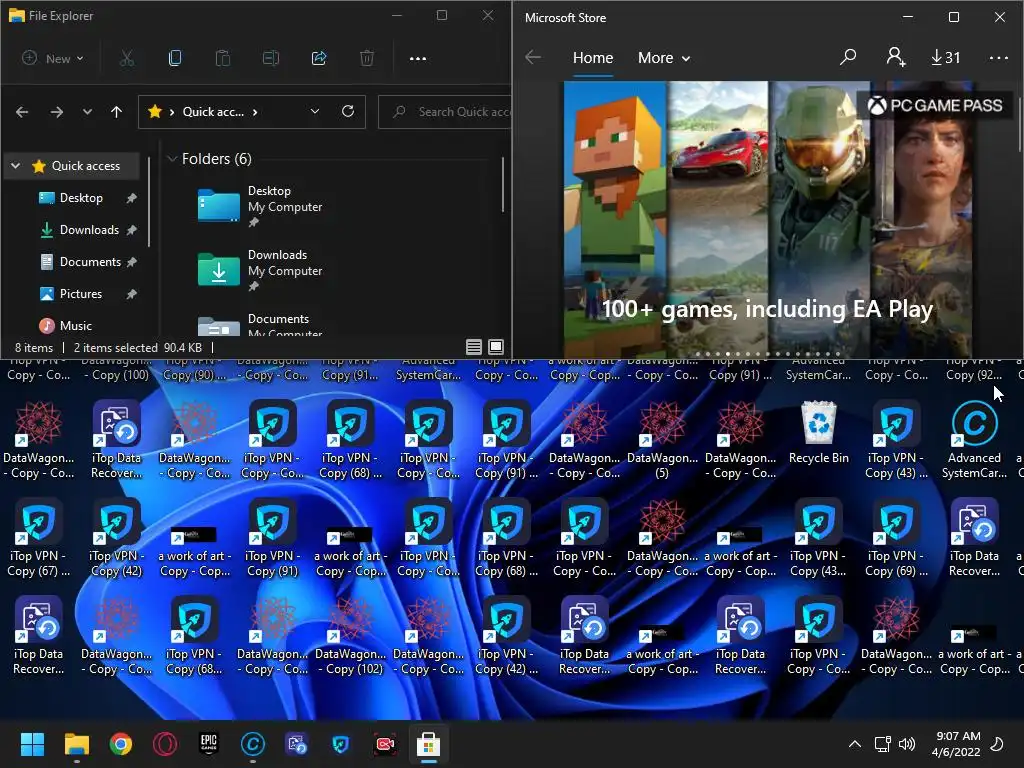Open iTop VPN from the taskbar
This screenshot has height=768, width=1024.
coord(341,744)
